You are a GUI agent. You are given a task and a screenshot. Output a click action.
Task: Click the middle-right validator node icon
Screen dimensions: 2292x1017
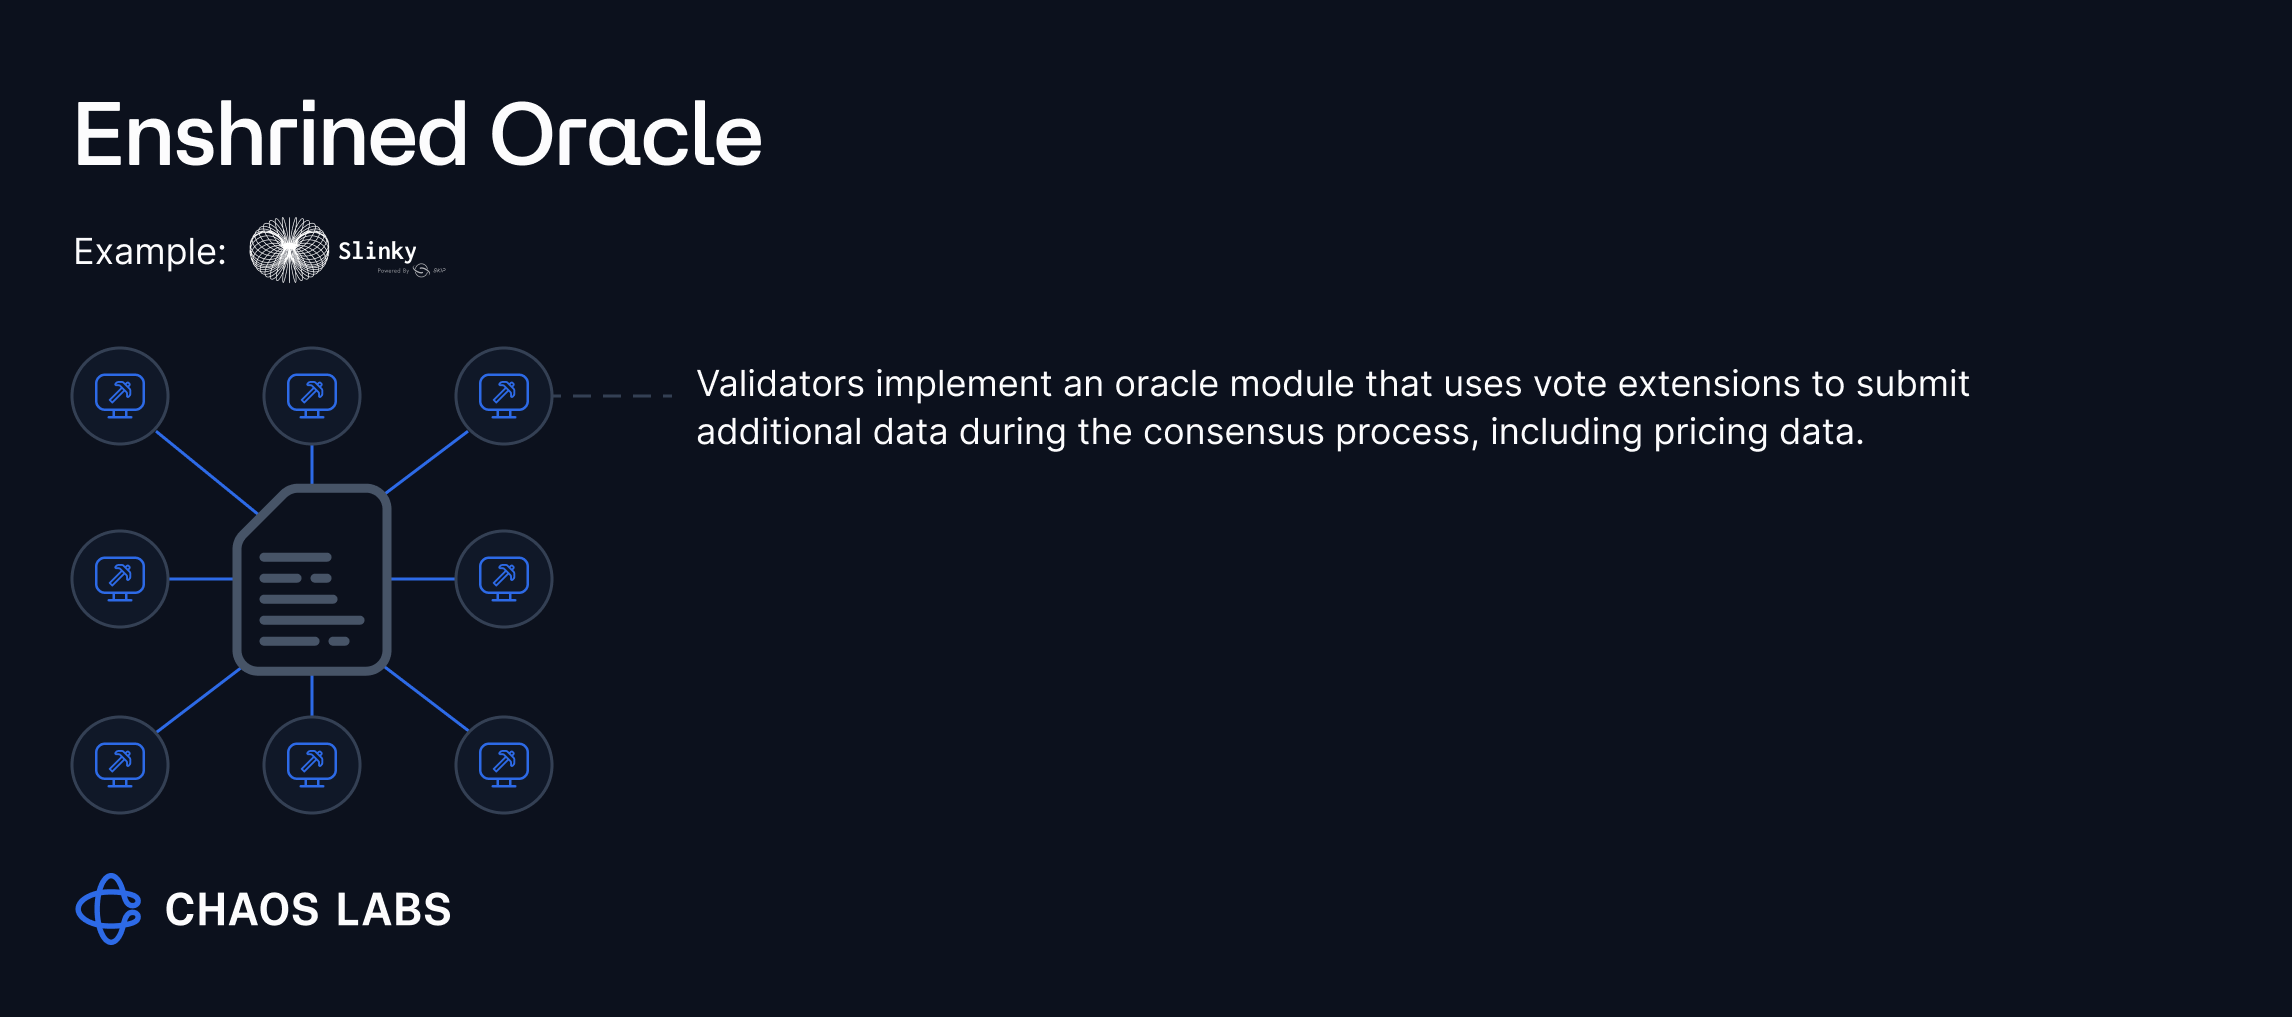(x=504, y=579)
